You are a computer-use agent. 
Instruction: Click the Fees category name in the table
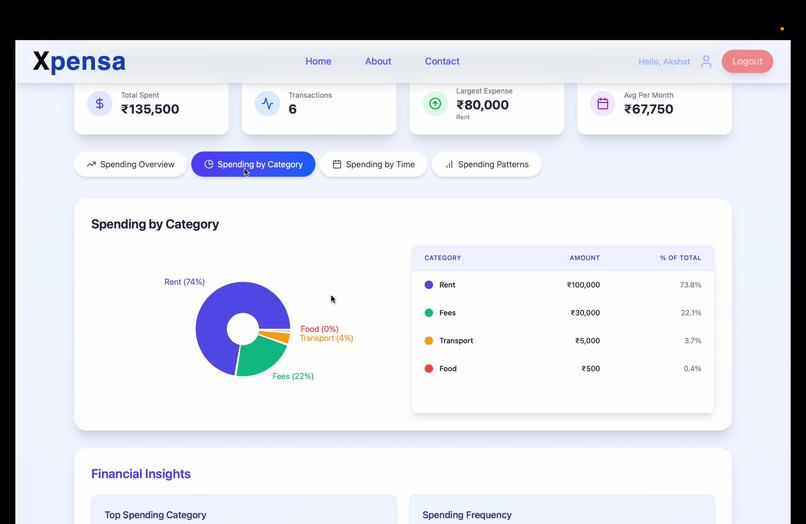click(x=447, y=313)
